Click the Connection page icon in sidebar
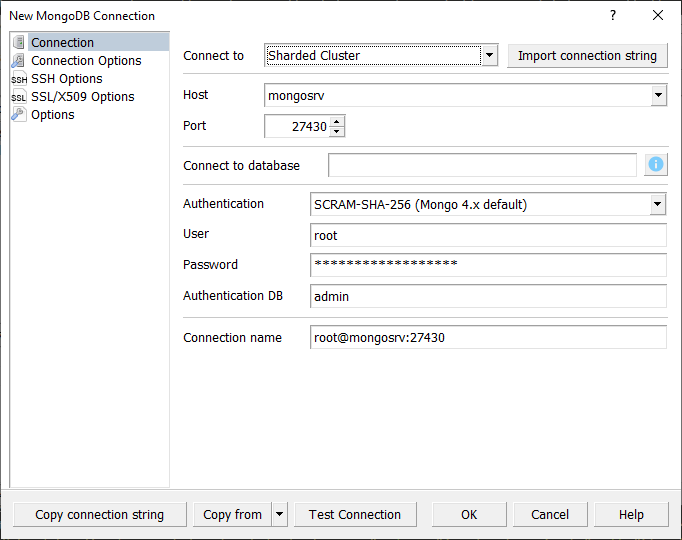Viewport: 682px width, 540px height. pos(19,43)
